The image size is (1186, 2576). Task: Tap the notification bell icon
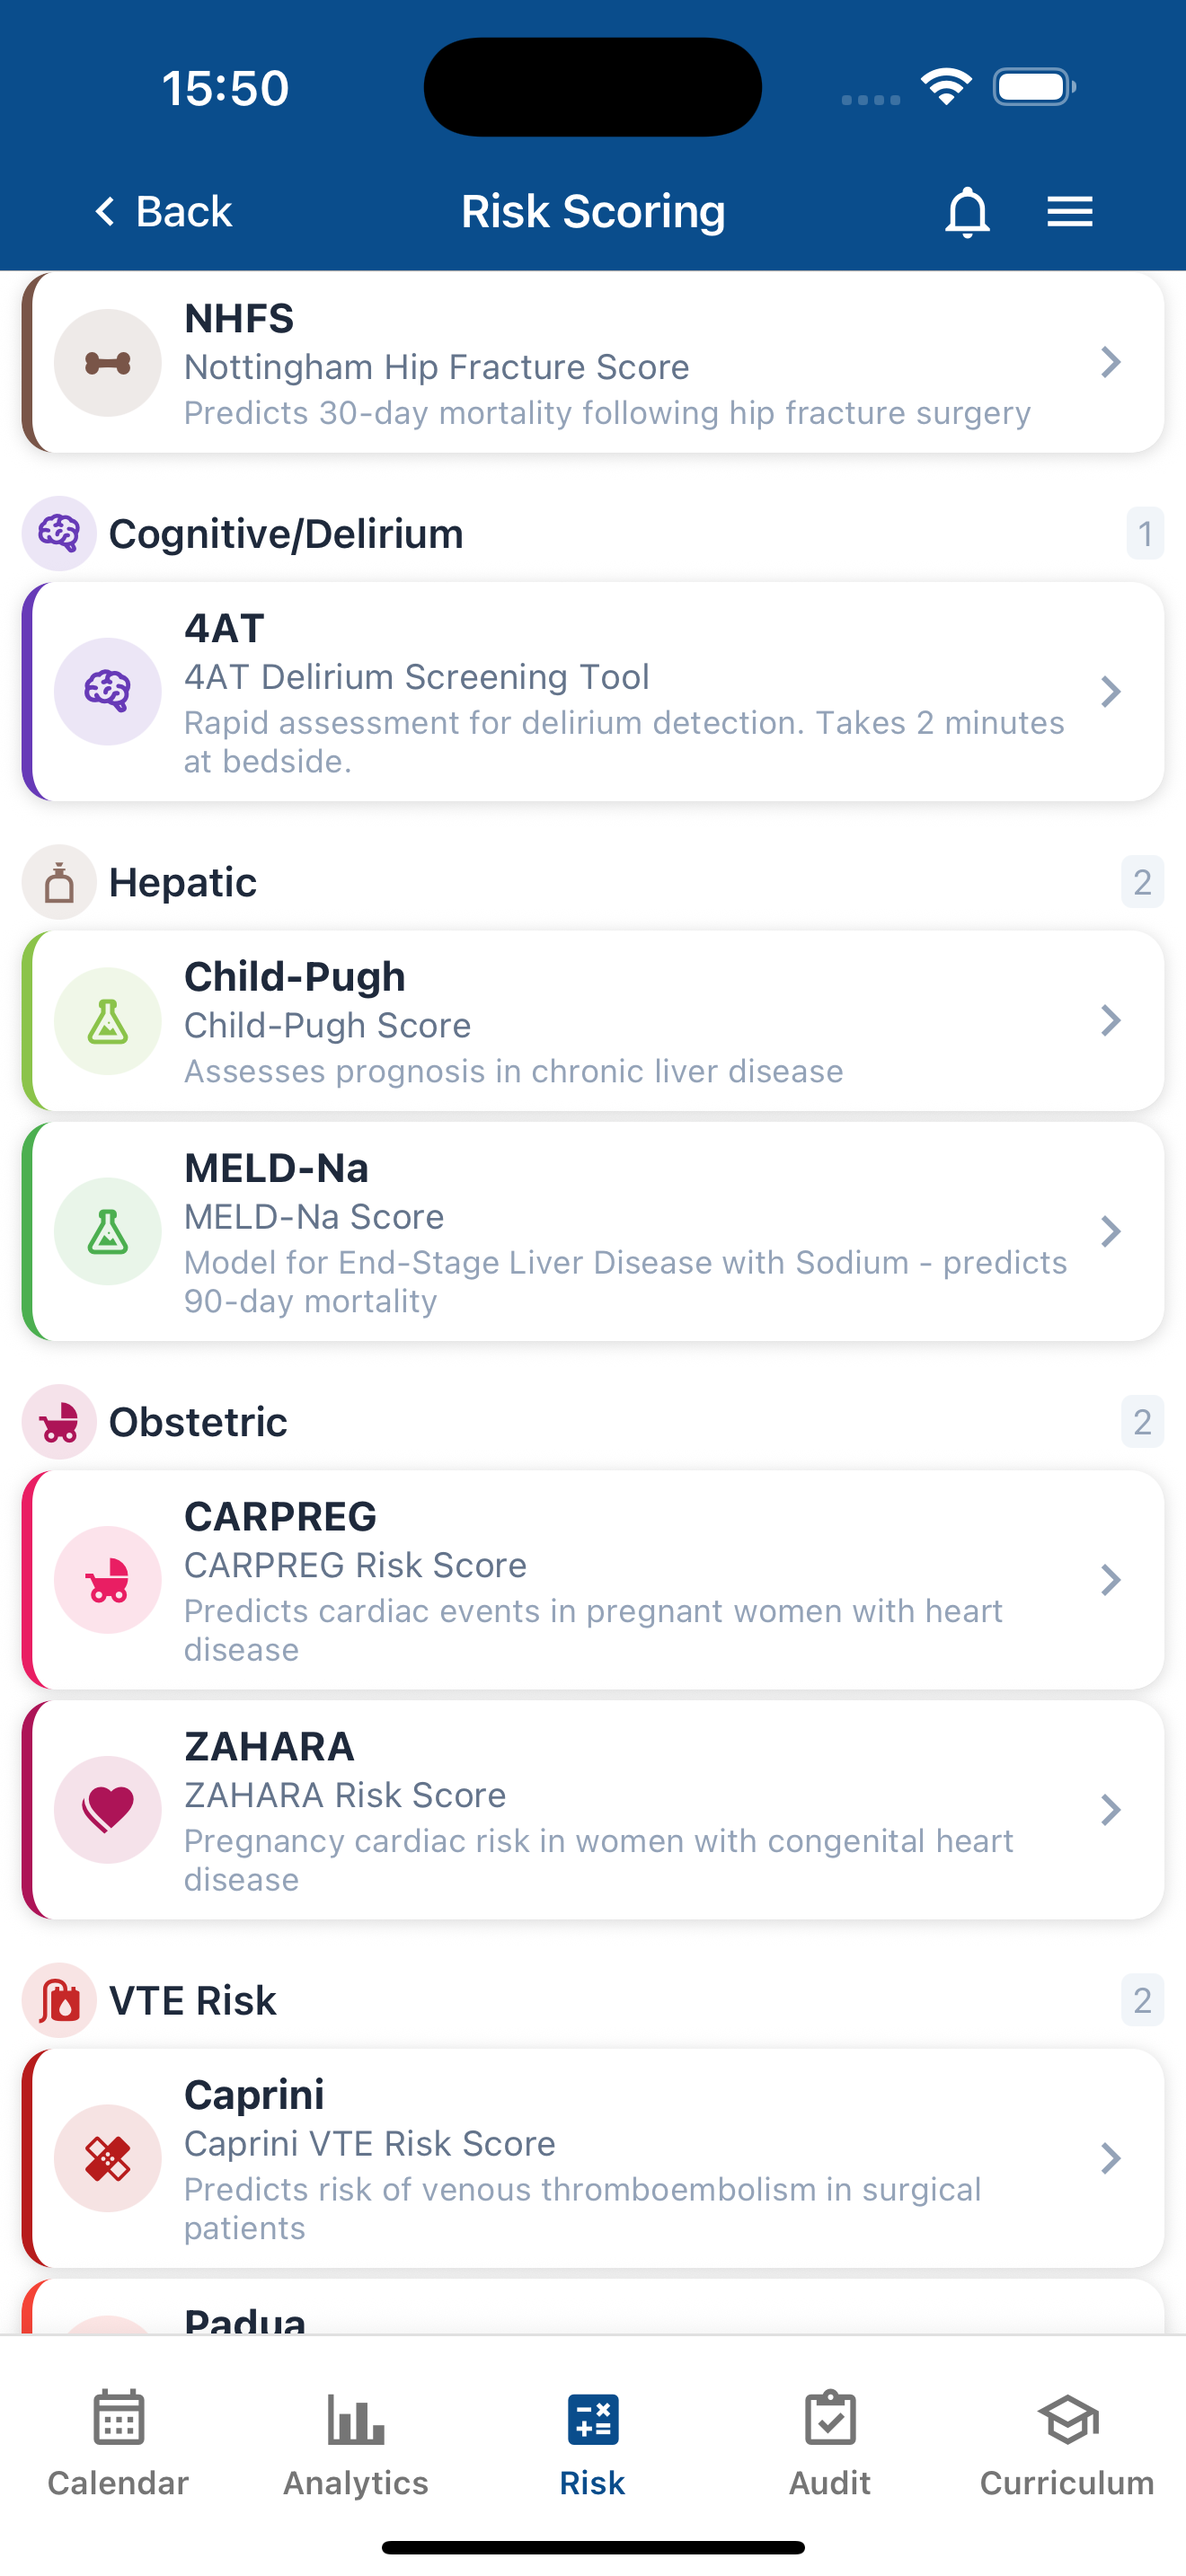(966, 211)
